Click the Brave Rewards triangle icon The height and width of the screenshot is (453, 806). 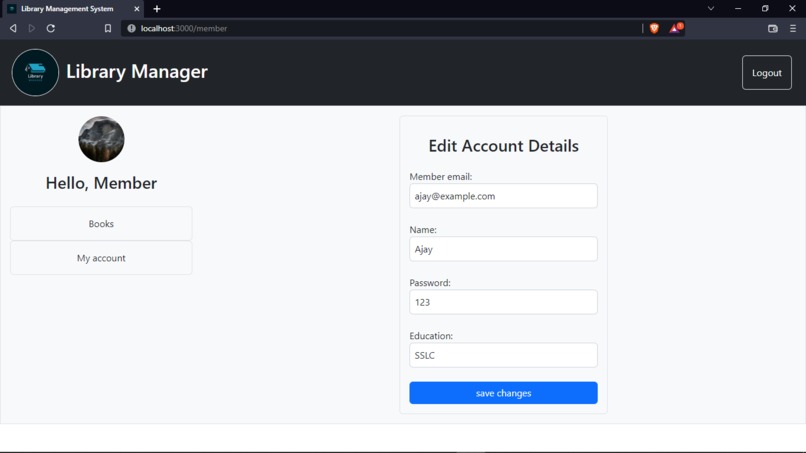pyautogui.click(x=675, y=28)
